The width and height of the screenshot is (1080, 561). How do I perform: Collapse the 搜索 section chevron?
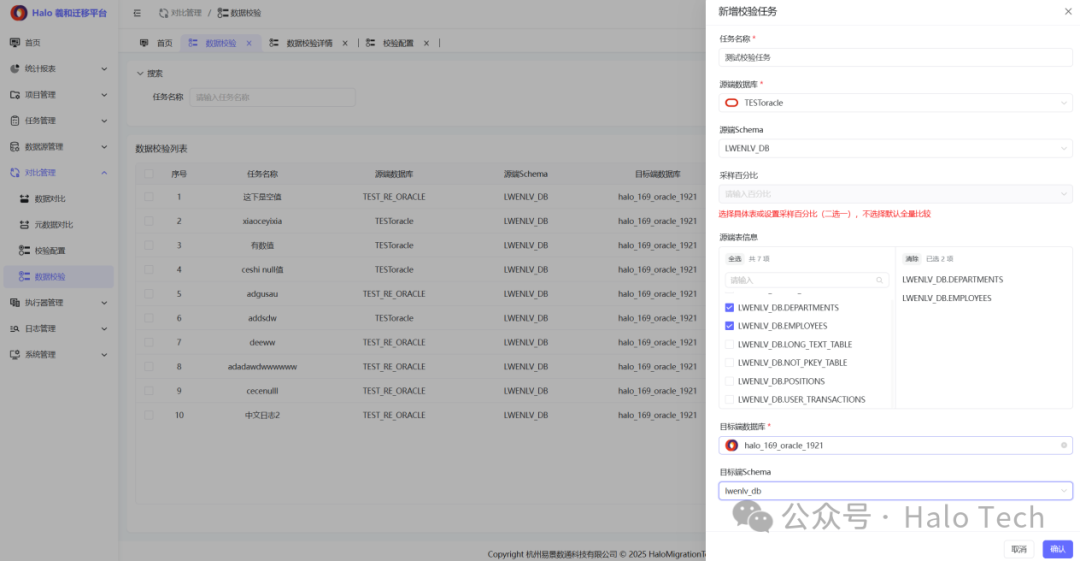point(140,74)
